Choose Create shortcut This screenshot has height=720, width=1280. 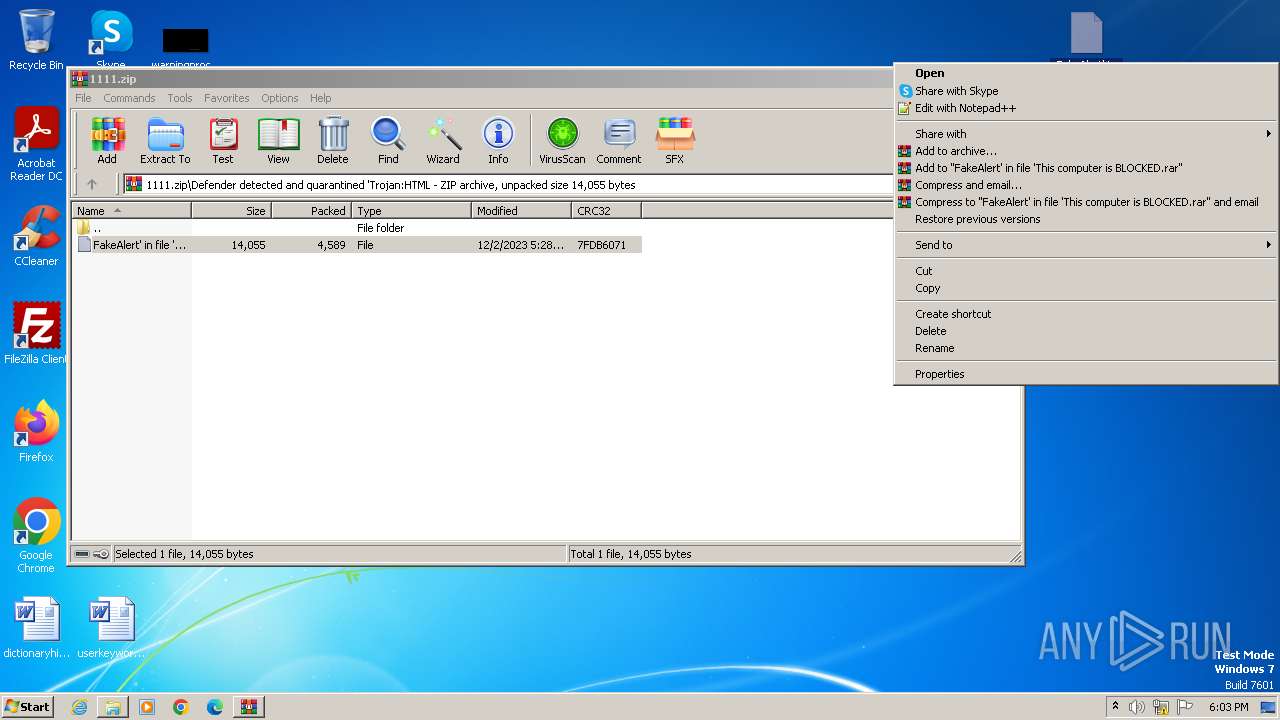(x=1085, y=314)
